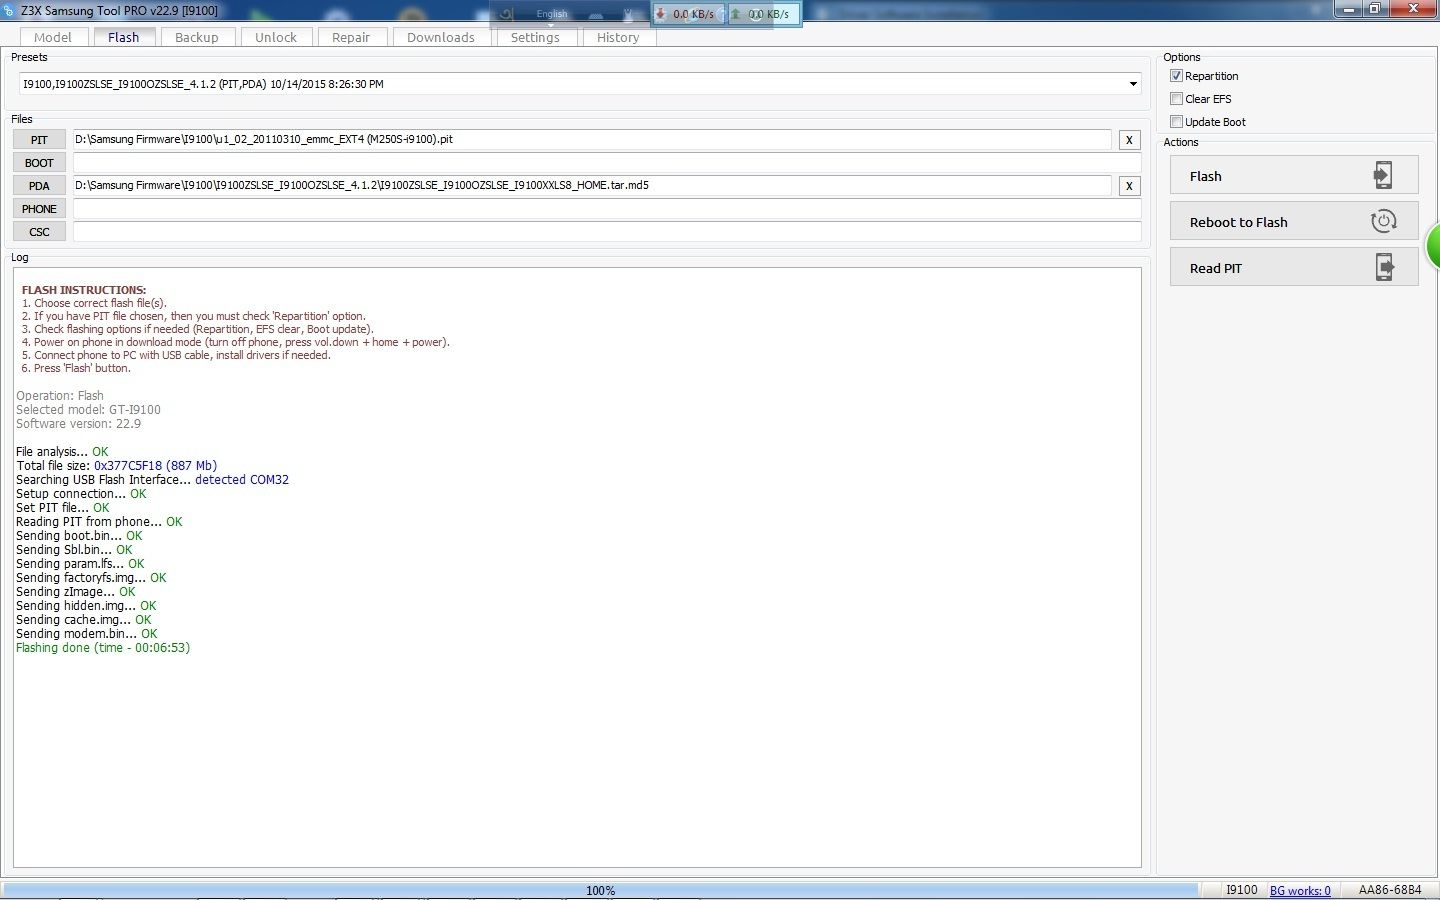Click the upload speed arrow indicator

(736, 14)
